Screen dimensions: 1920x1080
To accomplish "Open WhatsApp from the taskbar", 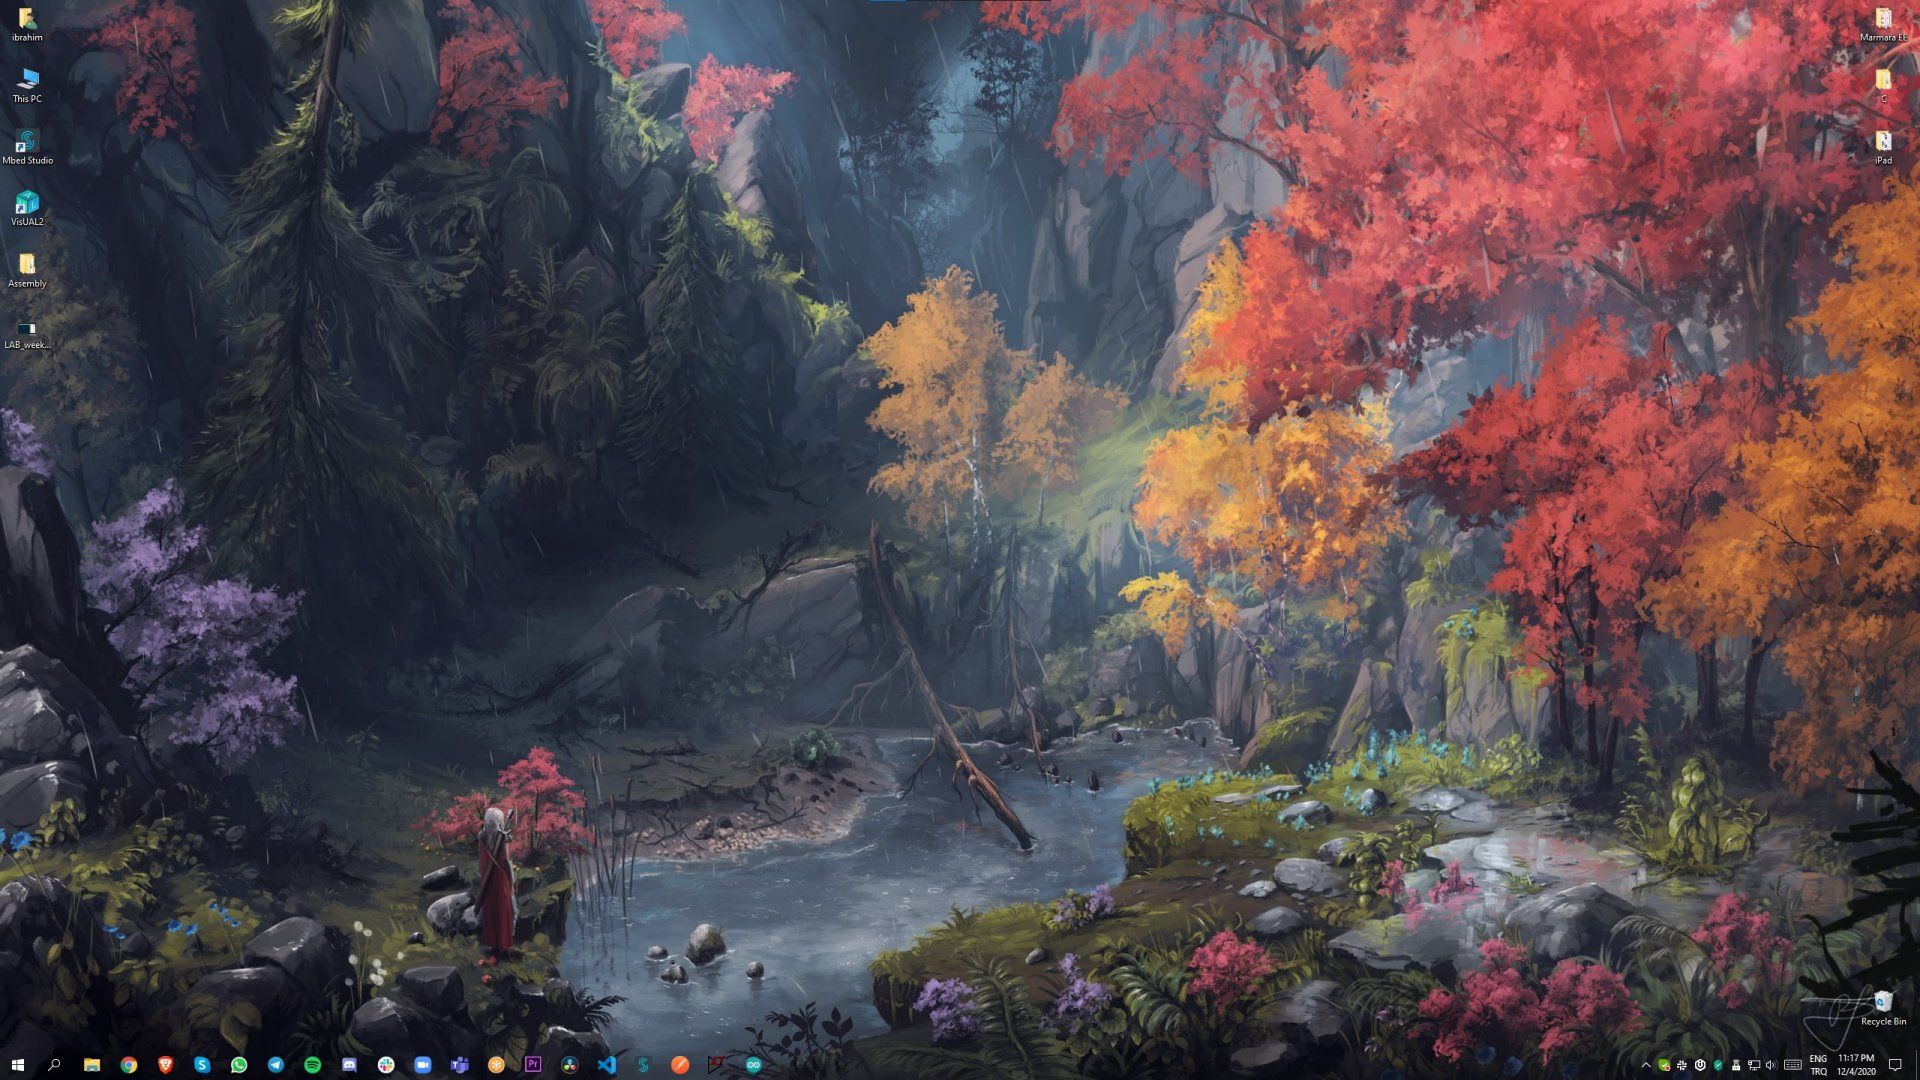I will [239, 1065].
